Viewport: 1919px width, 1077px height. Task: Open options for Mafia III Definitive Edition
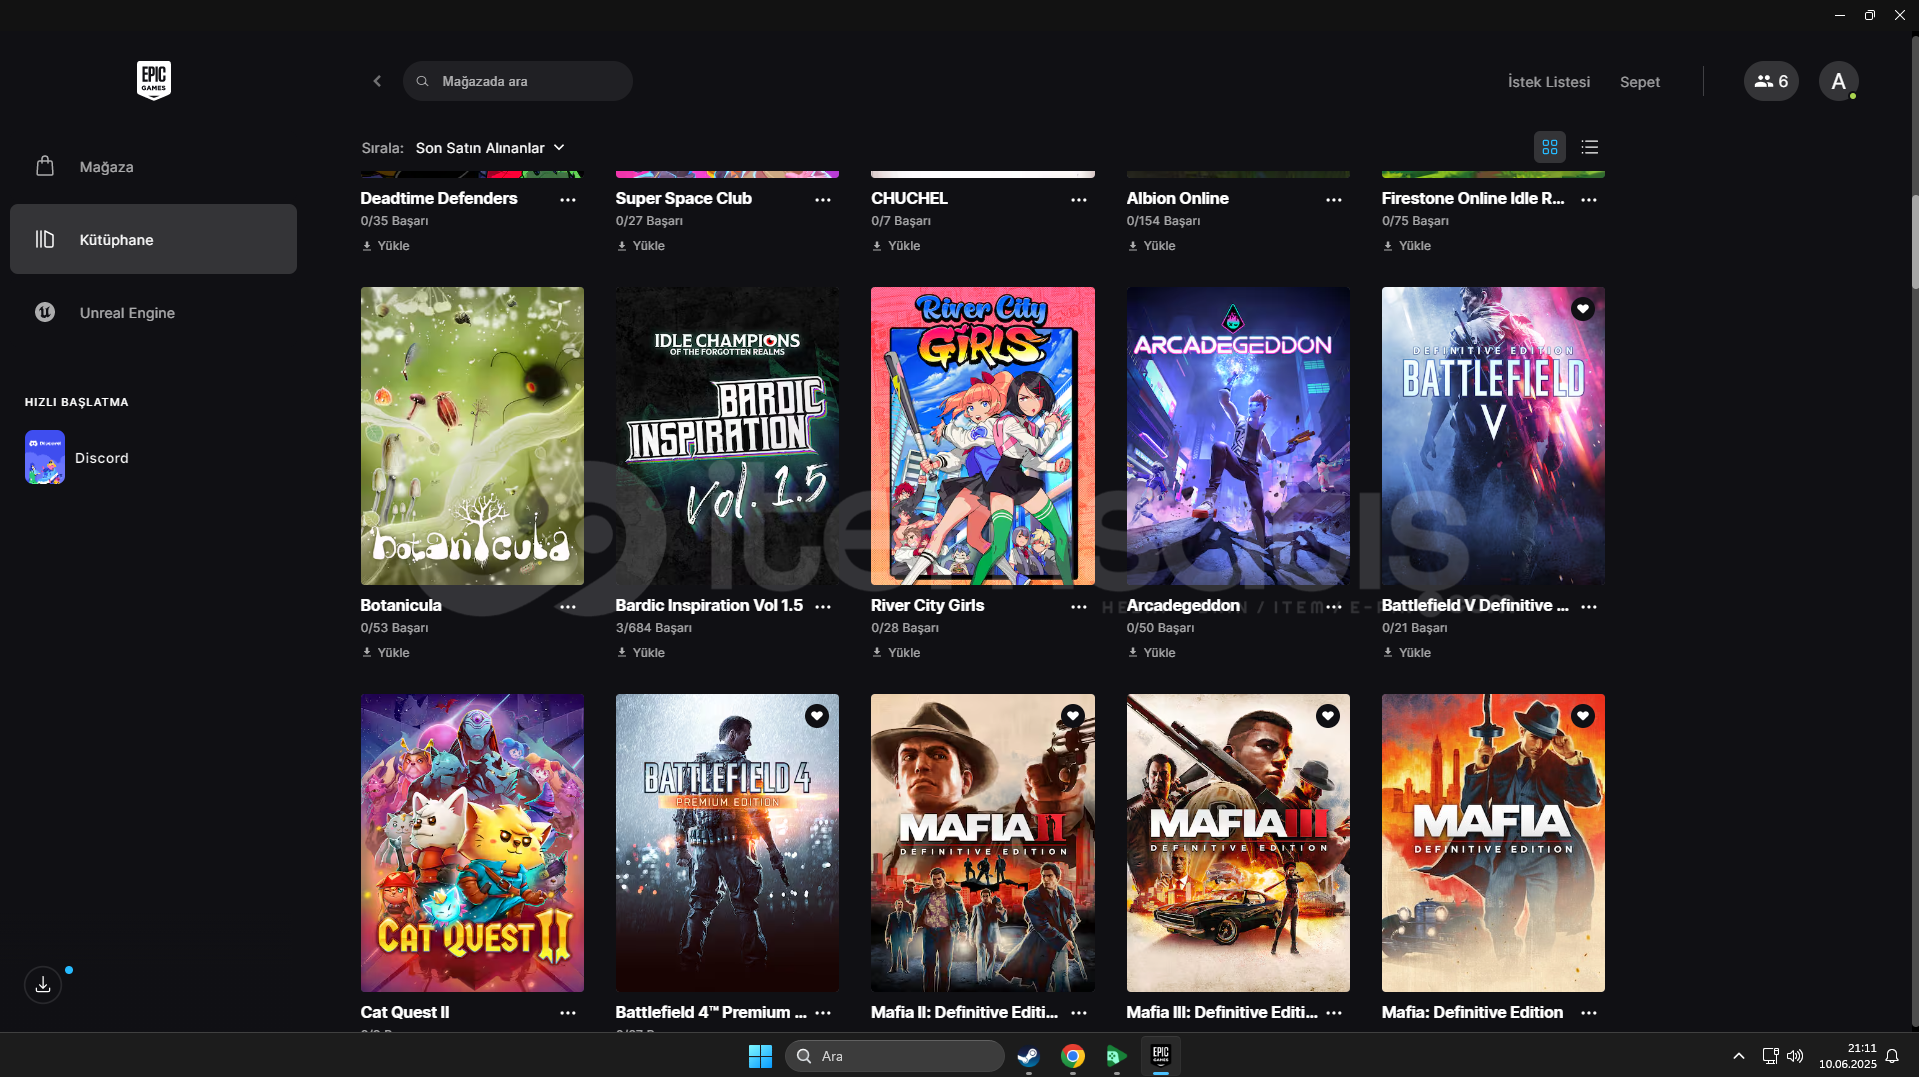(x=1334, y=1013)
